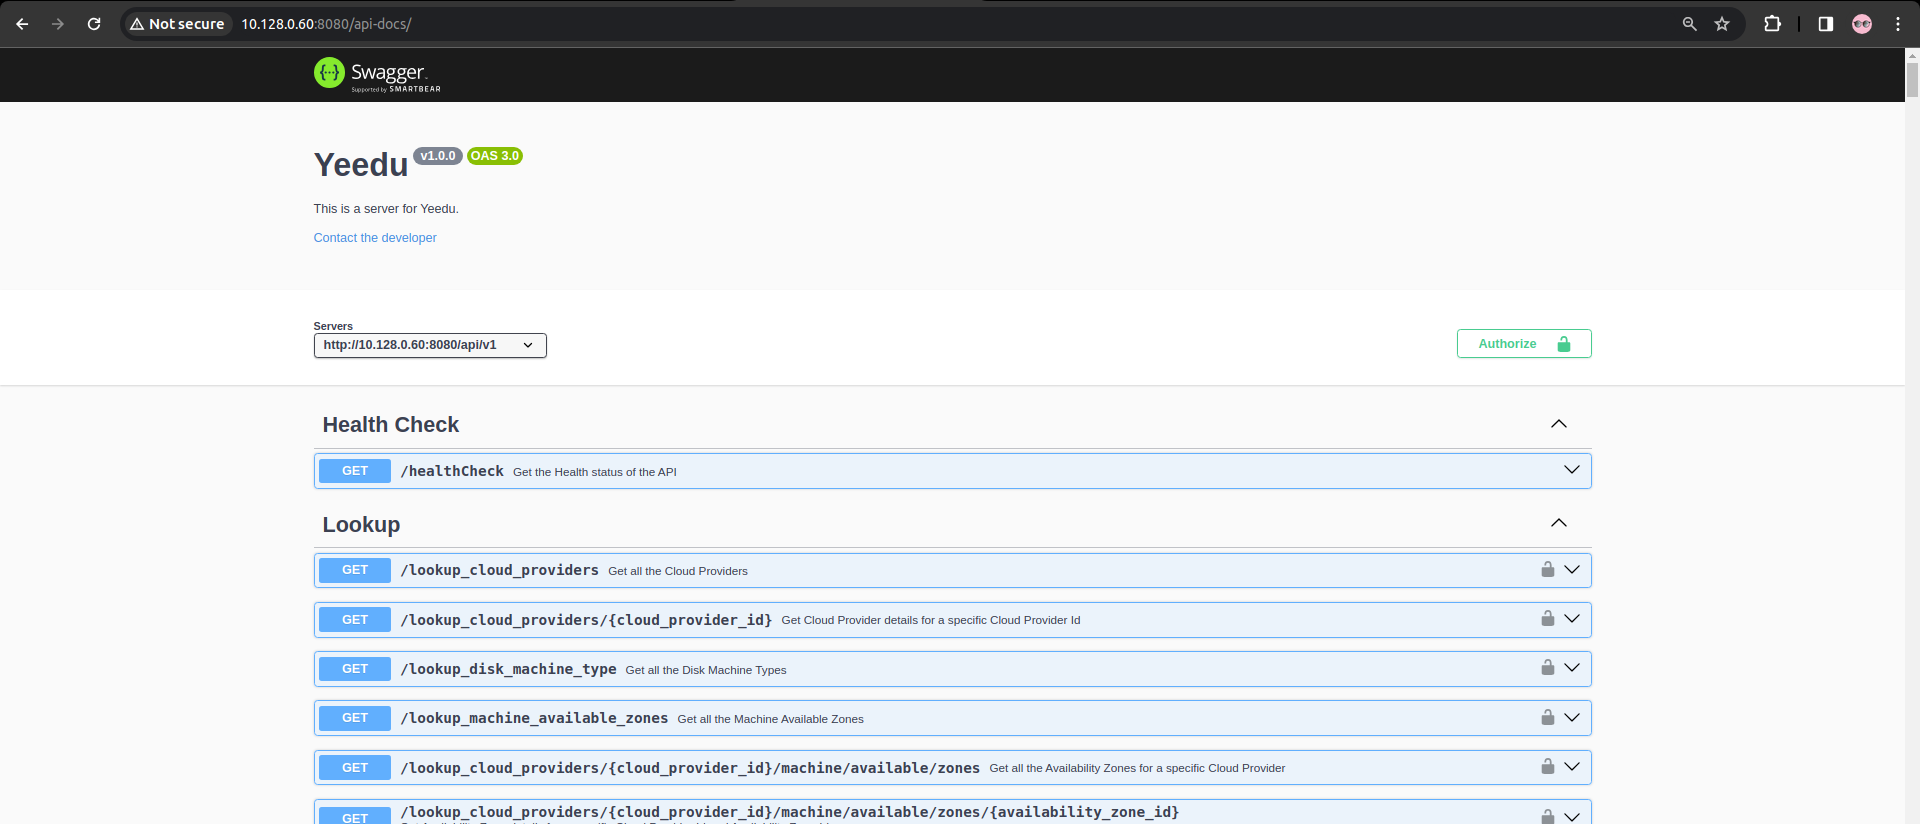
Task: Bookmark this page with the star icon
Action: (1722, 24)
